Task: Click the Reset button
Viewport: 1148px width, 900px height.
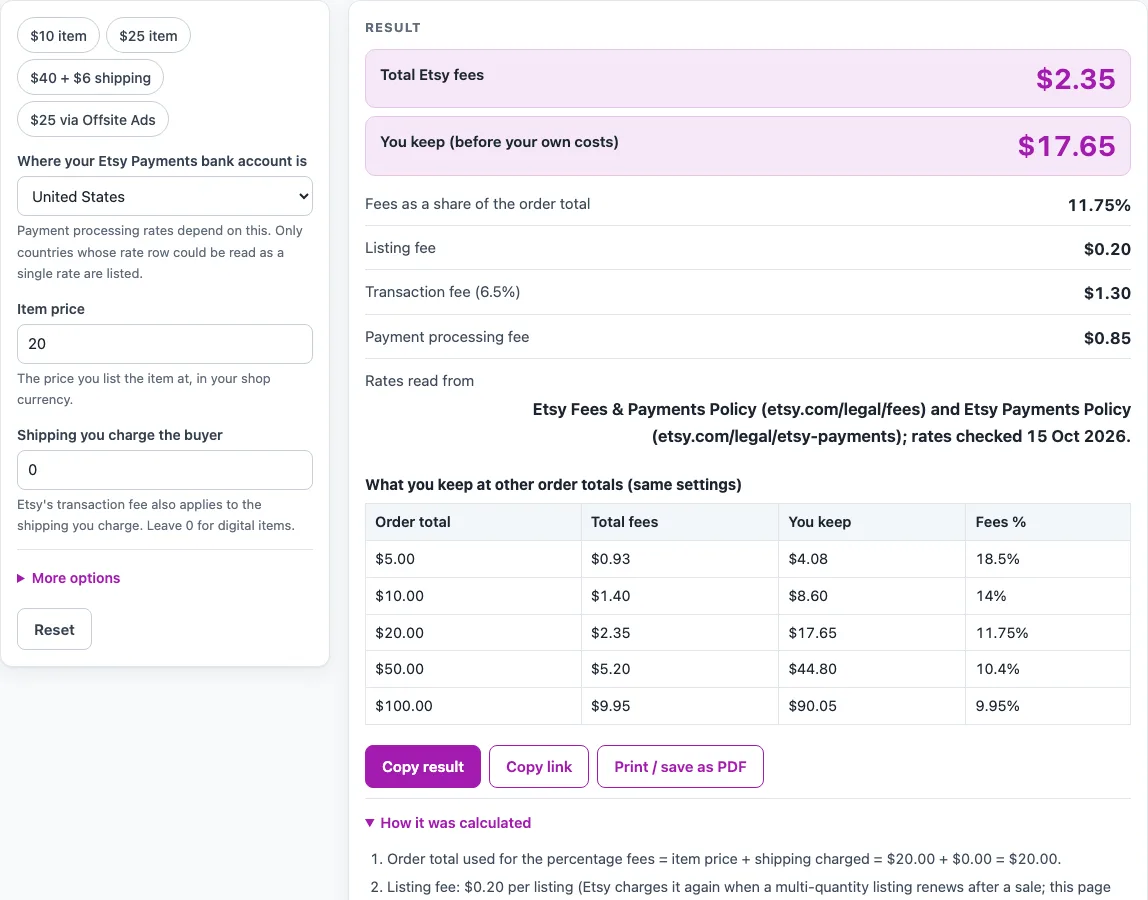Action: [x=54, y=630]
